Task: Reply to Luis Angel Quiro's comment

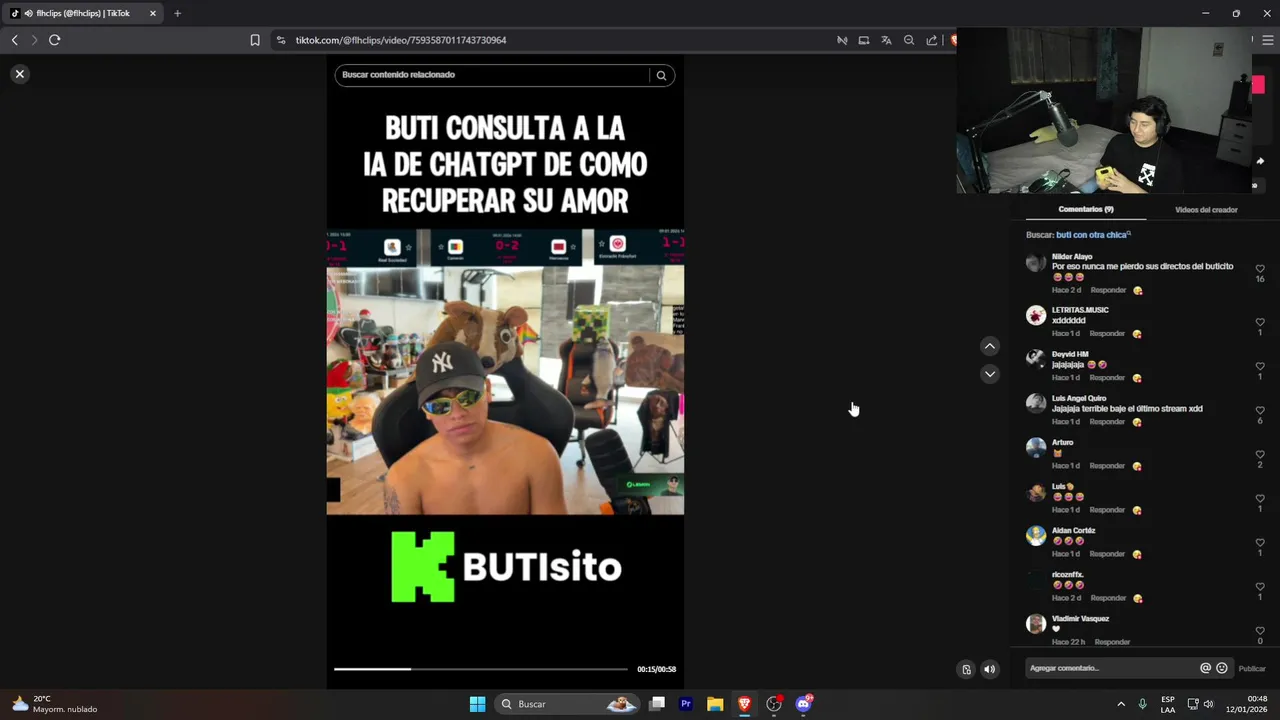Action: point(1107,422)
